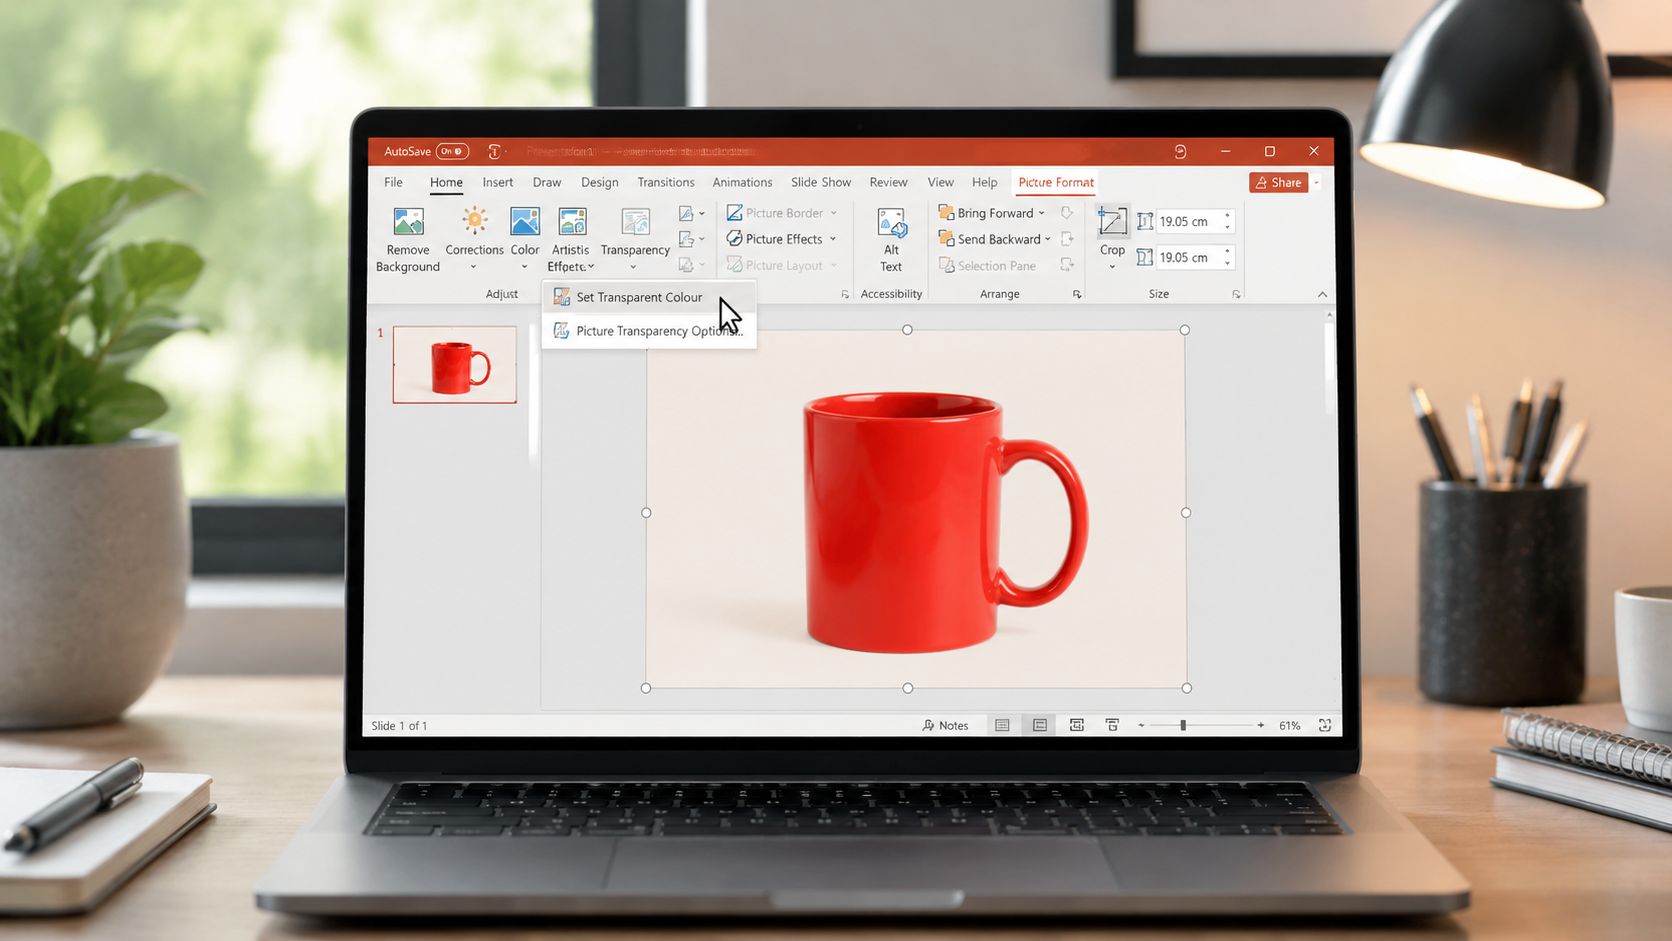This screenshot has height=941, width=1672.
Task: Click the Picture Layout icon
Action: coord(734,265)
